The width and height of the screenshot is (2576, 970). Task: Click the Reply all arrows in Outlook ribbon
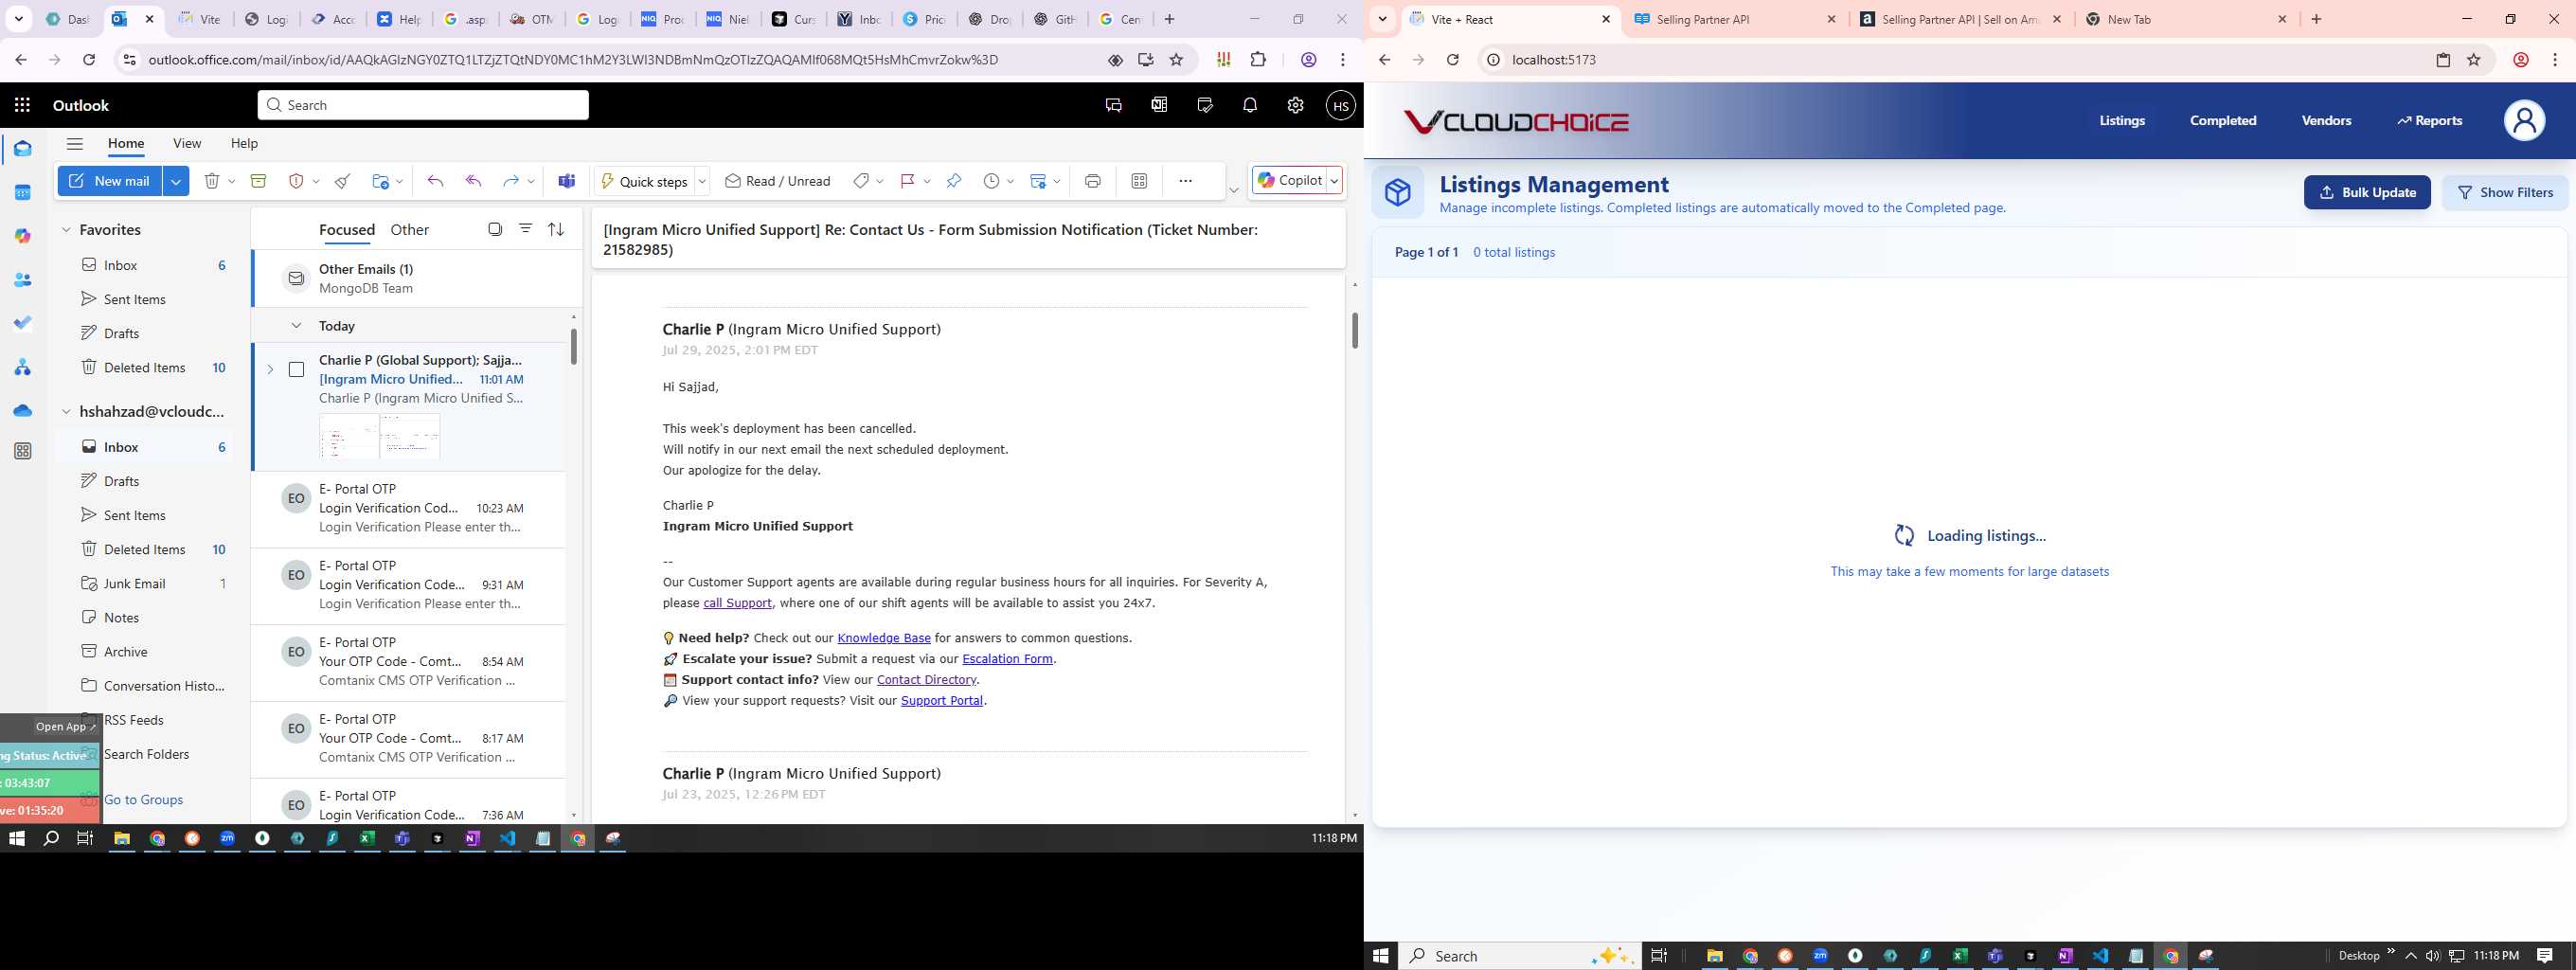click(474, 181)
